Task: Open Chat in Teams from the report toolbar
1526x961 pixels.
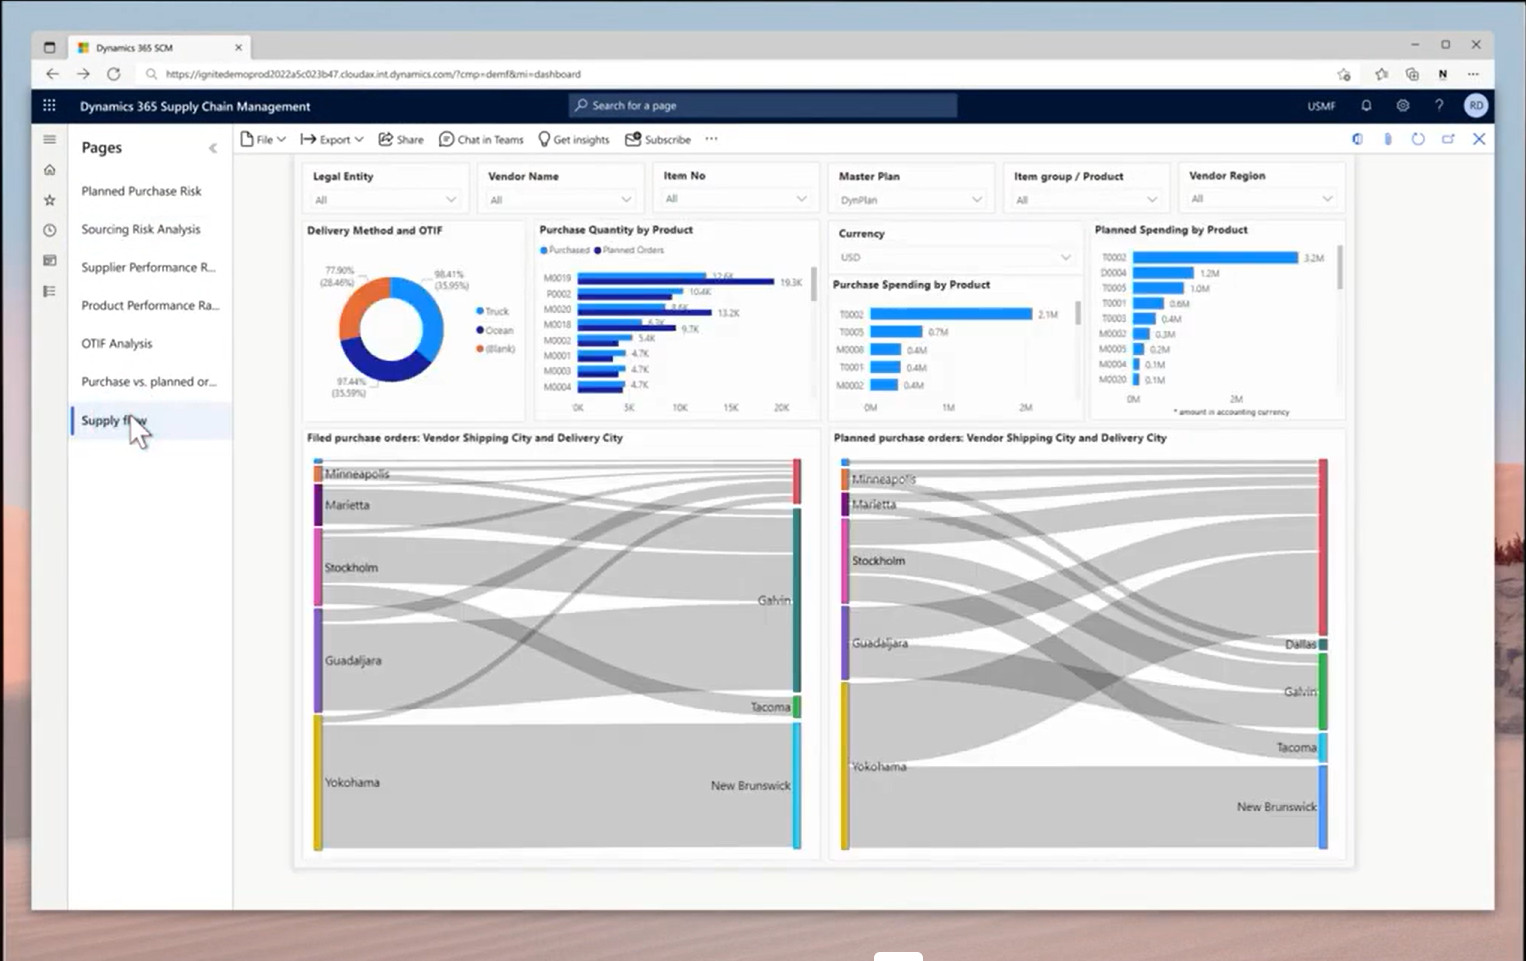Action: (481, 139)
